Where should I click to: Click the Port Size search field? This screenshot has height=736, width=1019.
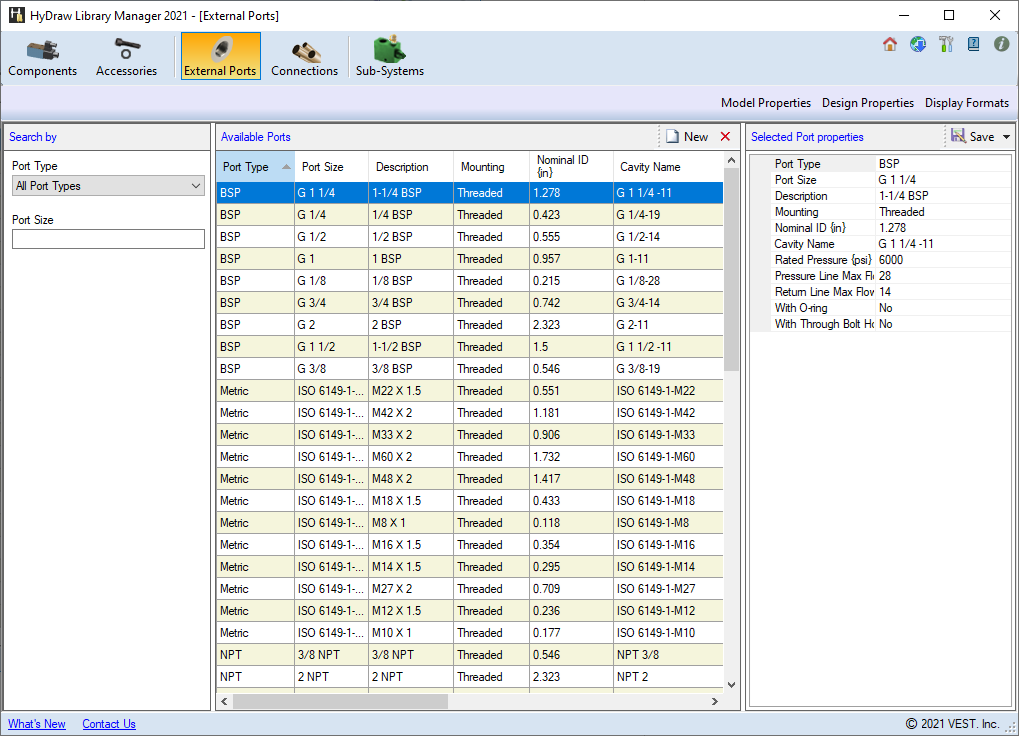coord(109,239)
